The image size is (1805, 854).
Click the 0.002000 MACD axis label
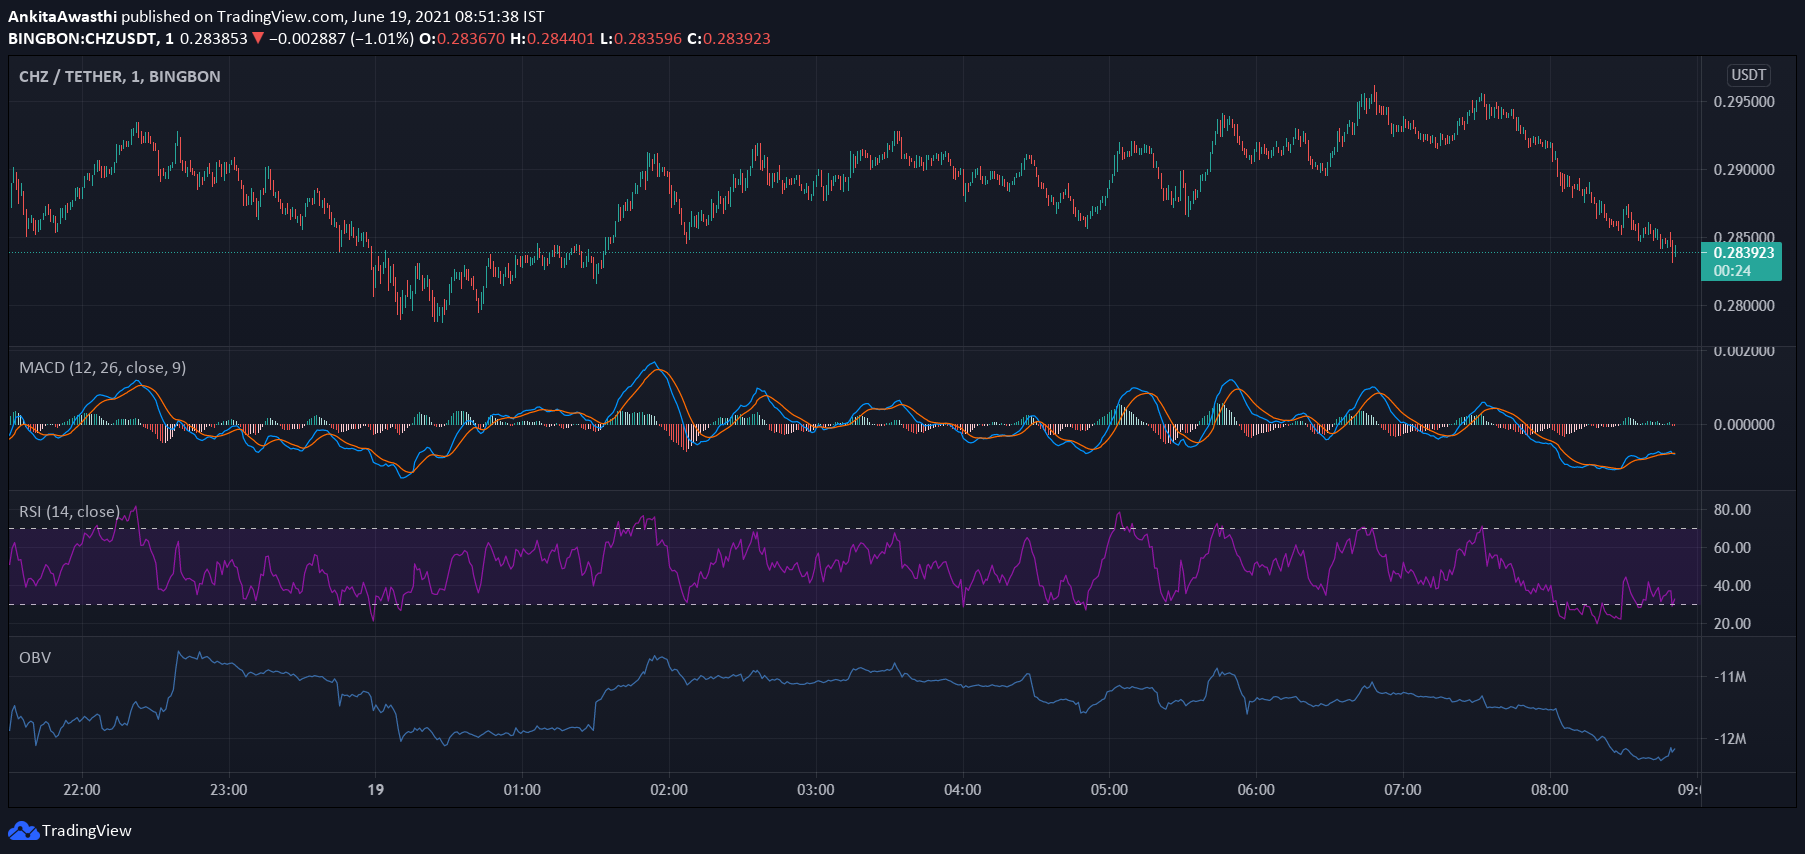[x=1744, y=351]
